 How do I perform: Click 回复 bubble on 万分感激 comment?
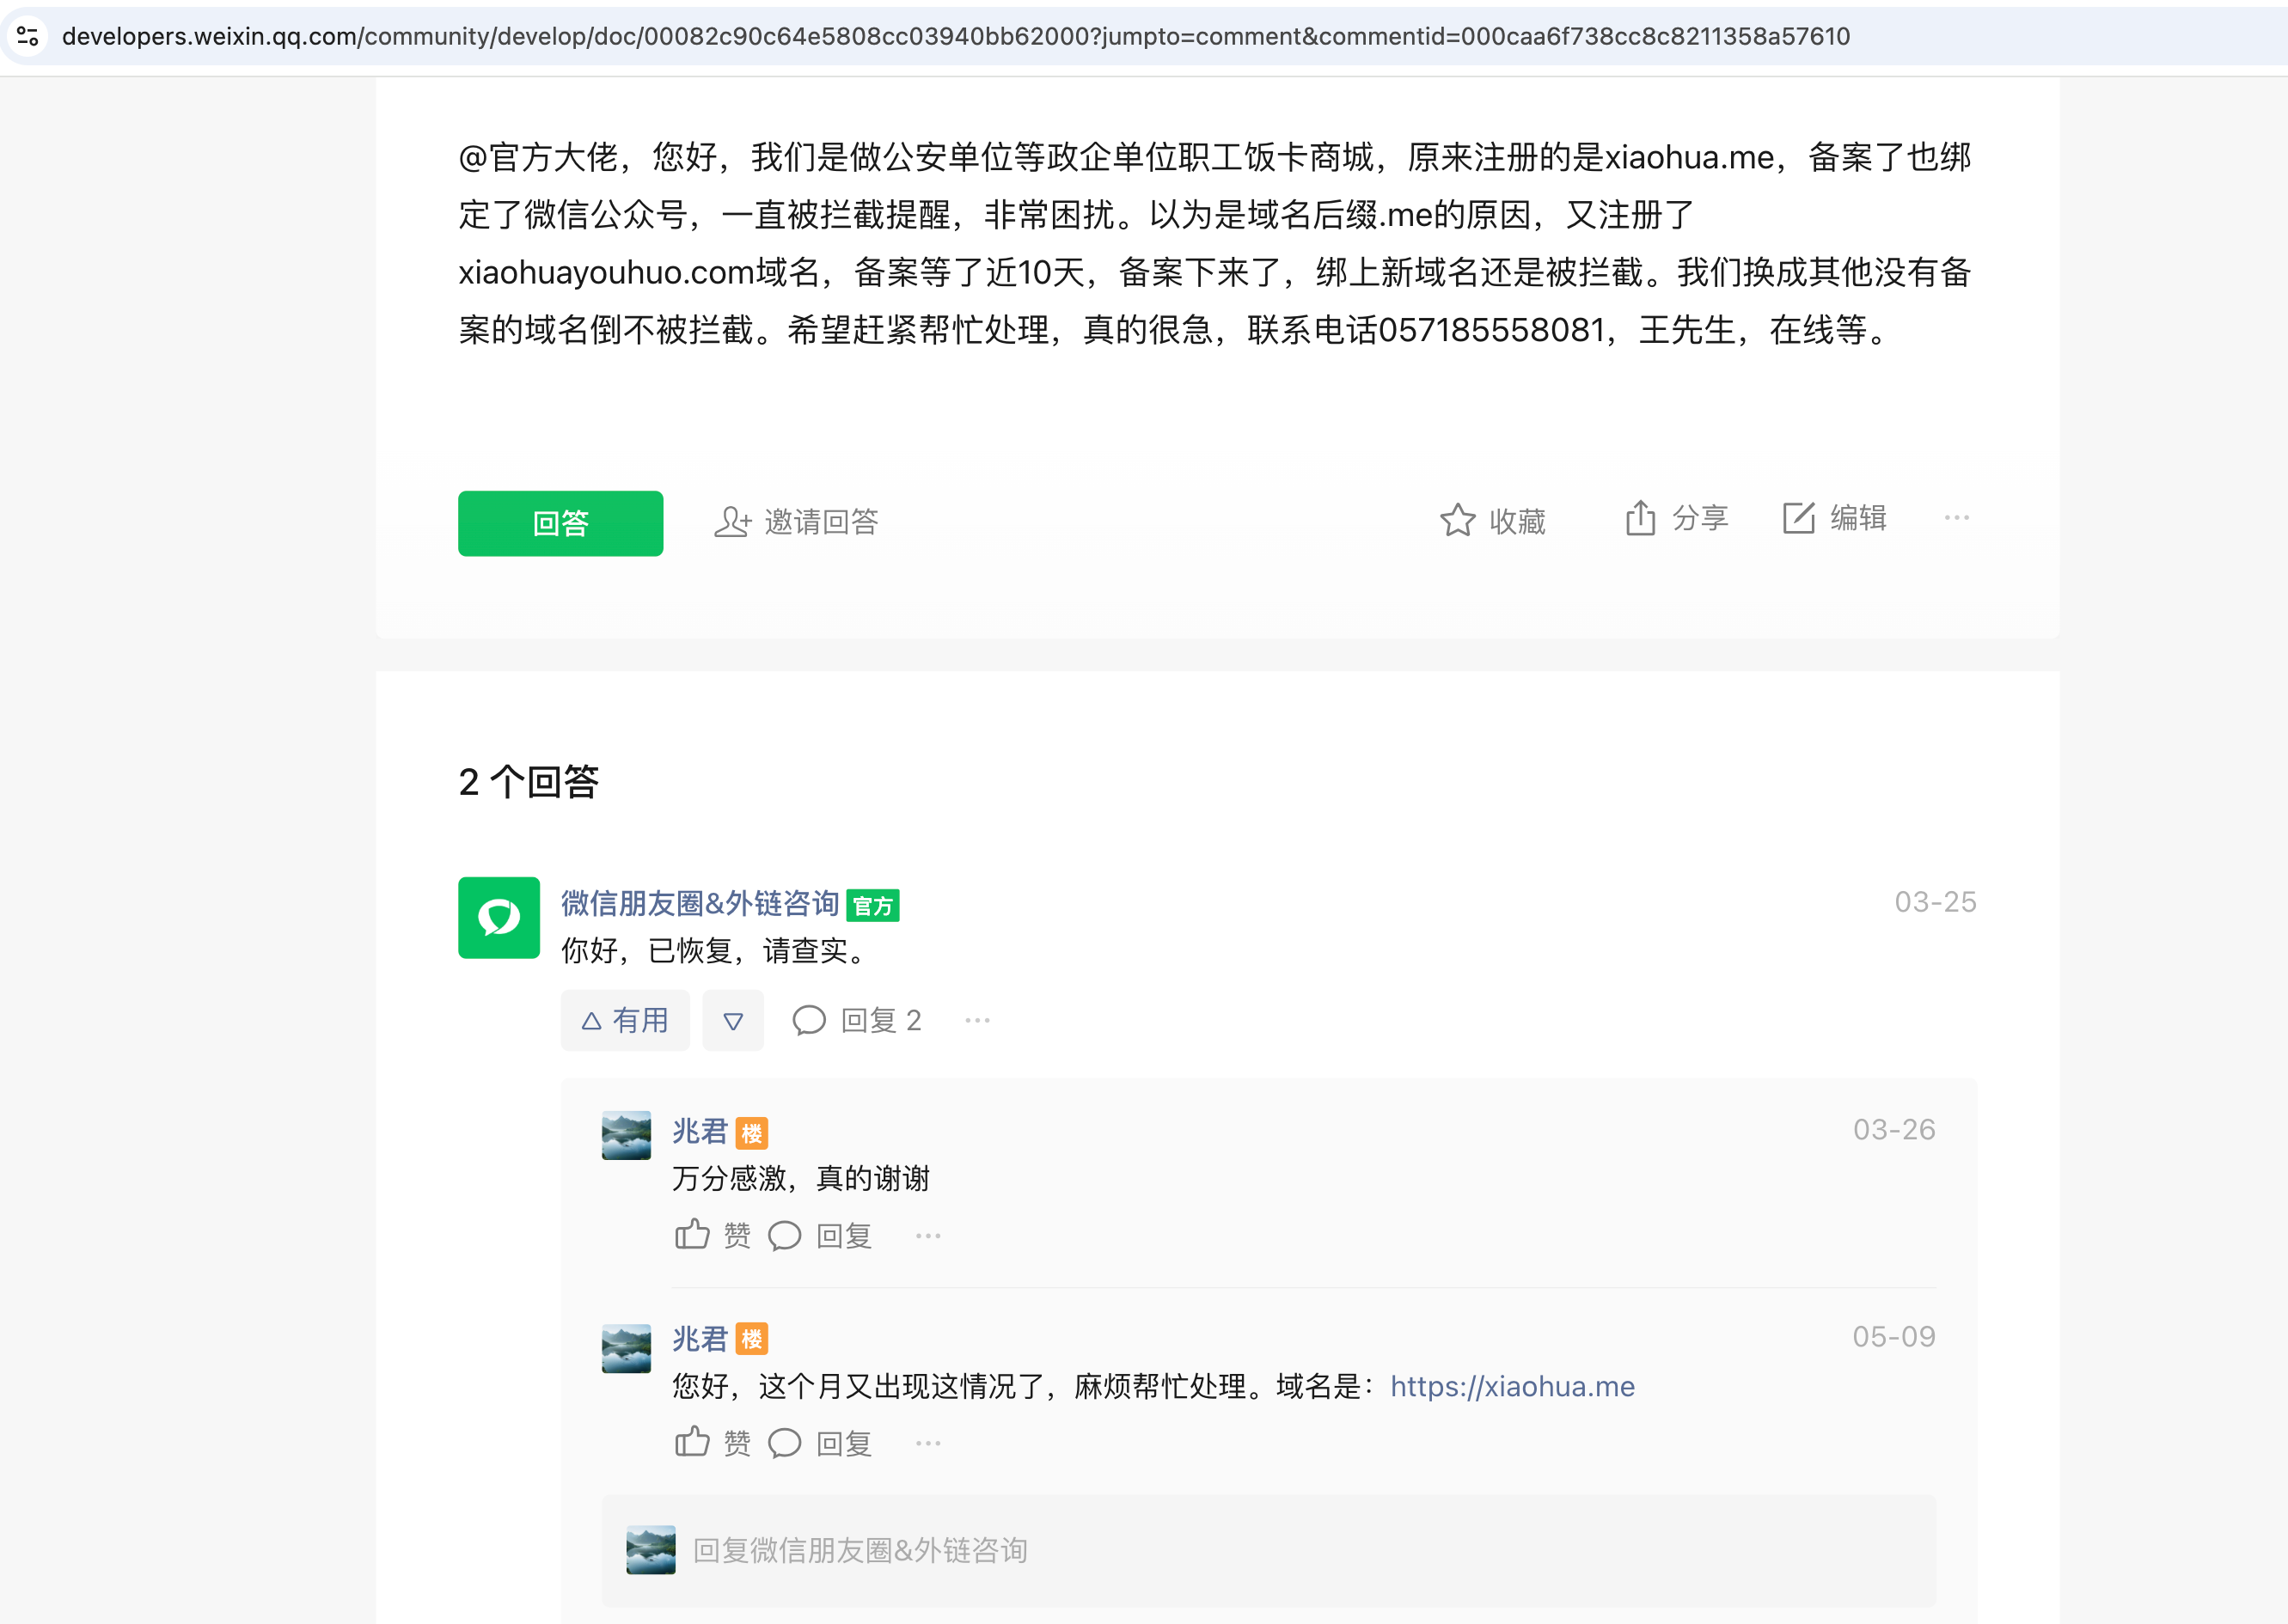785,1236
